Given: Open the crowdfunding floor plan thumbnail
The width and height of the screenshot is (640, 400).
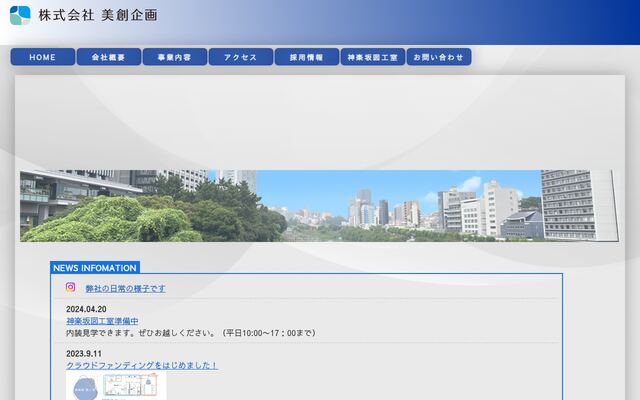Looking at the screenshot, I should [x=116, y=386].
